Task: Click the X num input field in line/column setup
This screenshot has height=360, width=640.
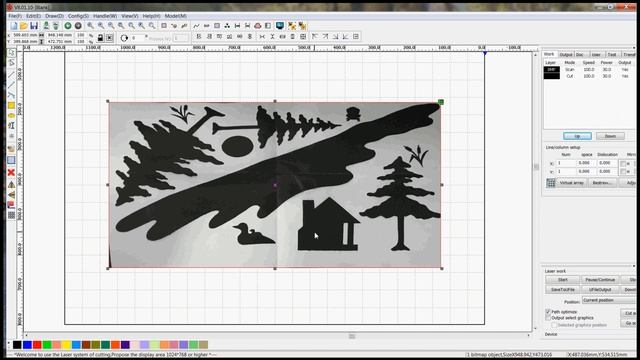Action: [565, 163]
